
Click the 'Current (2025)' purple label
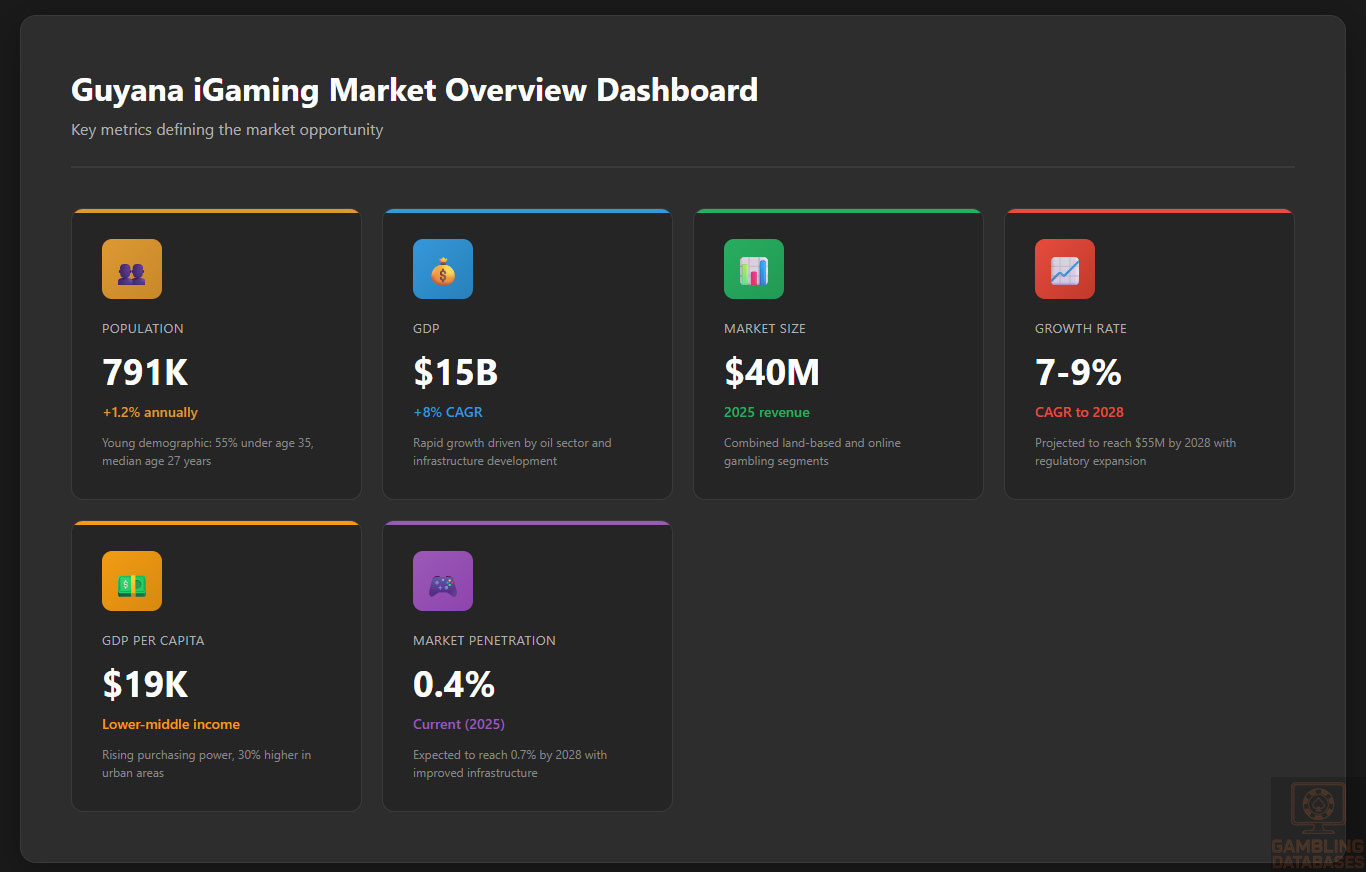(459, 724)
